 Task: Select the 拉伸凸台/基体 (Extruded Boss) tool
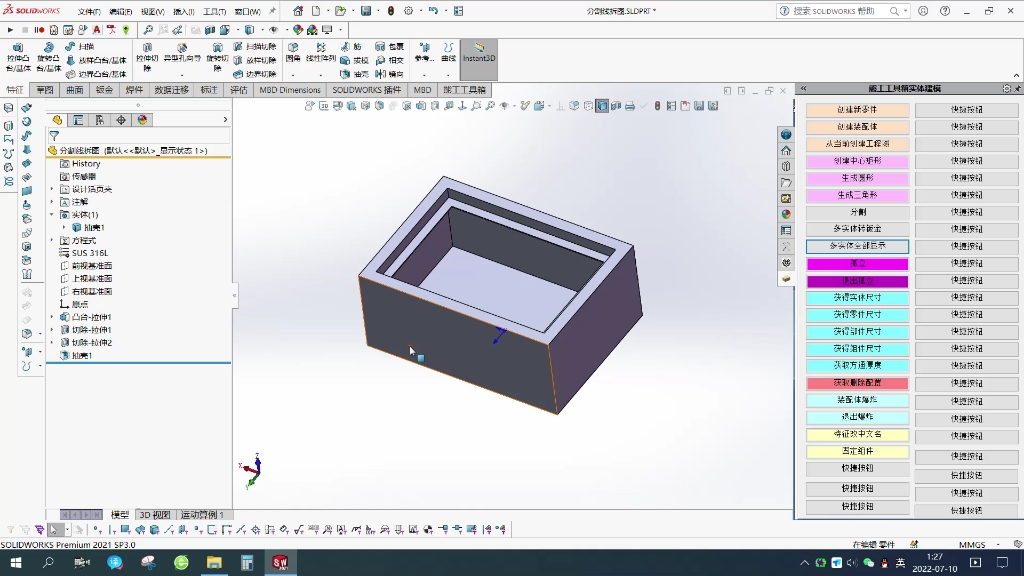pos(18,58)
